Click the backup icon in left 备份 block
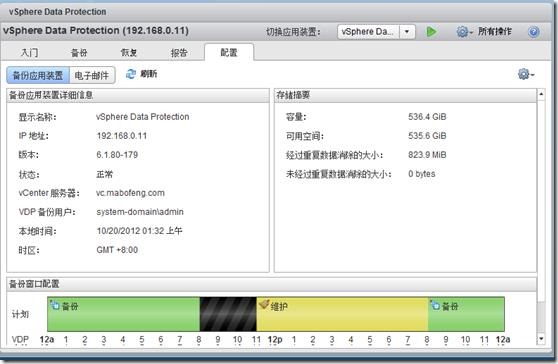Image resolution: width=558 pixels, height=364 pixels. coord(54,305)
